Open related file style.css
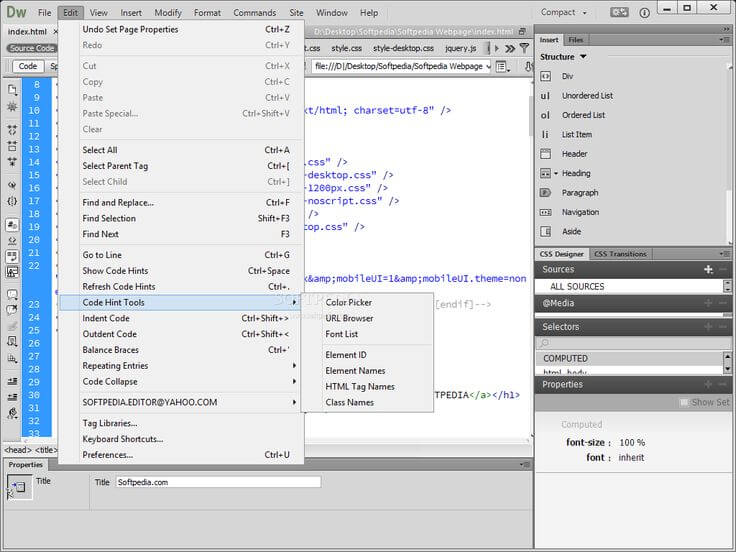This screenshot has width=736, height=552. [x=346, y=48]
